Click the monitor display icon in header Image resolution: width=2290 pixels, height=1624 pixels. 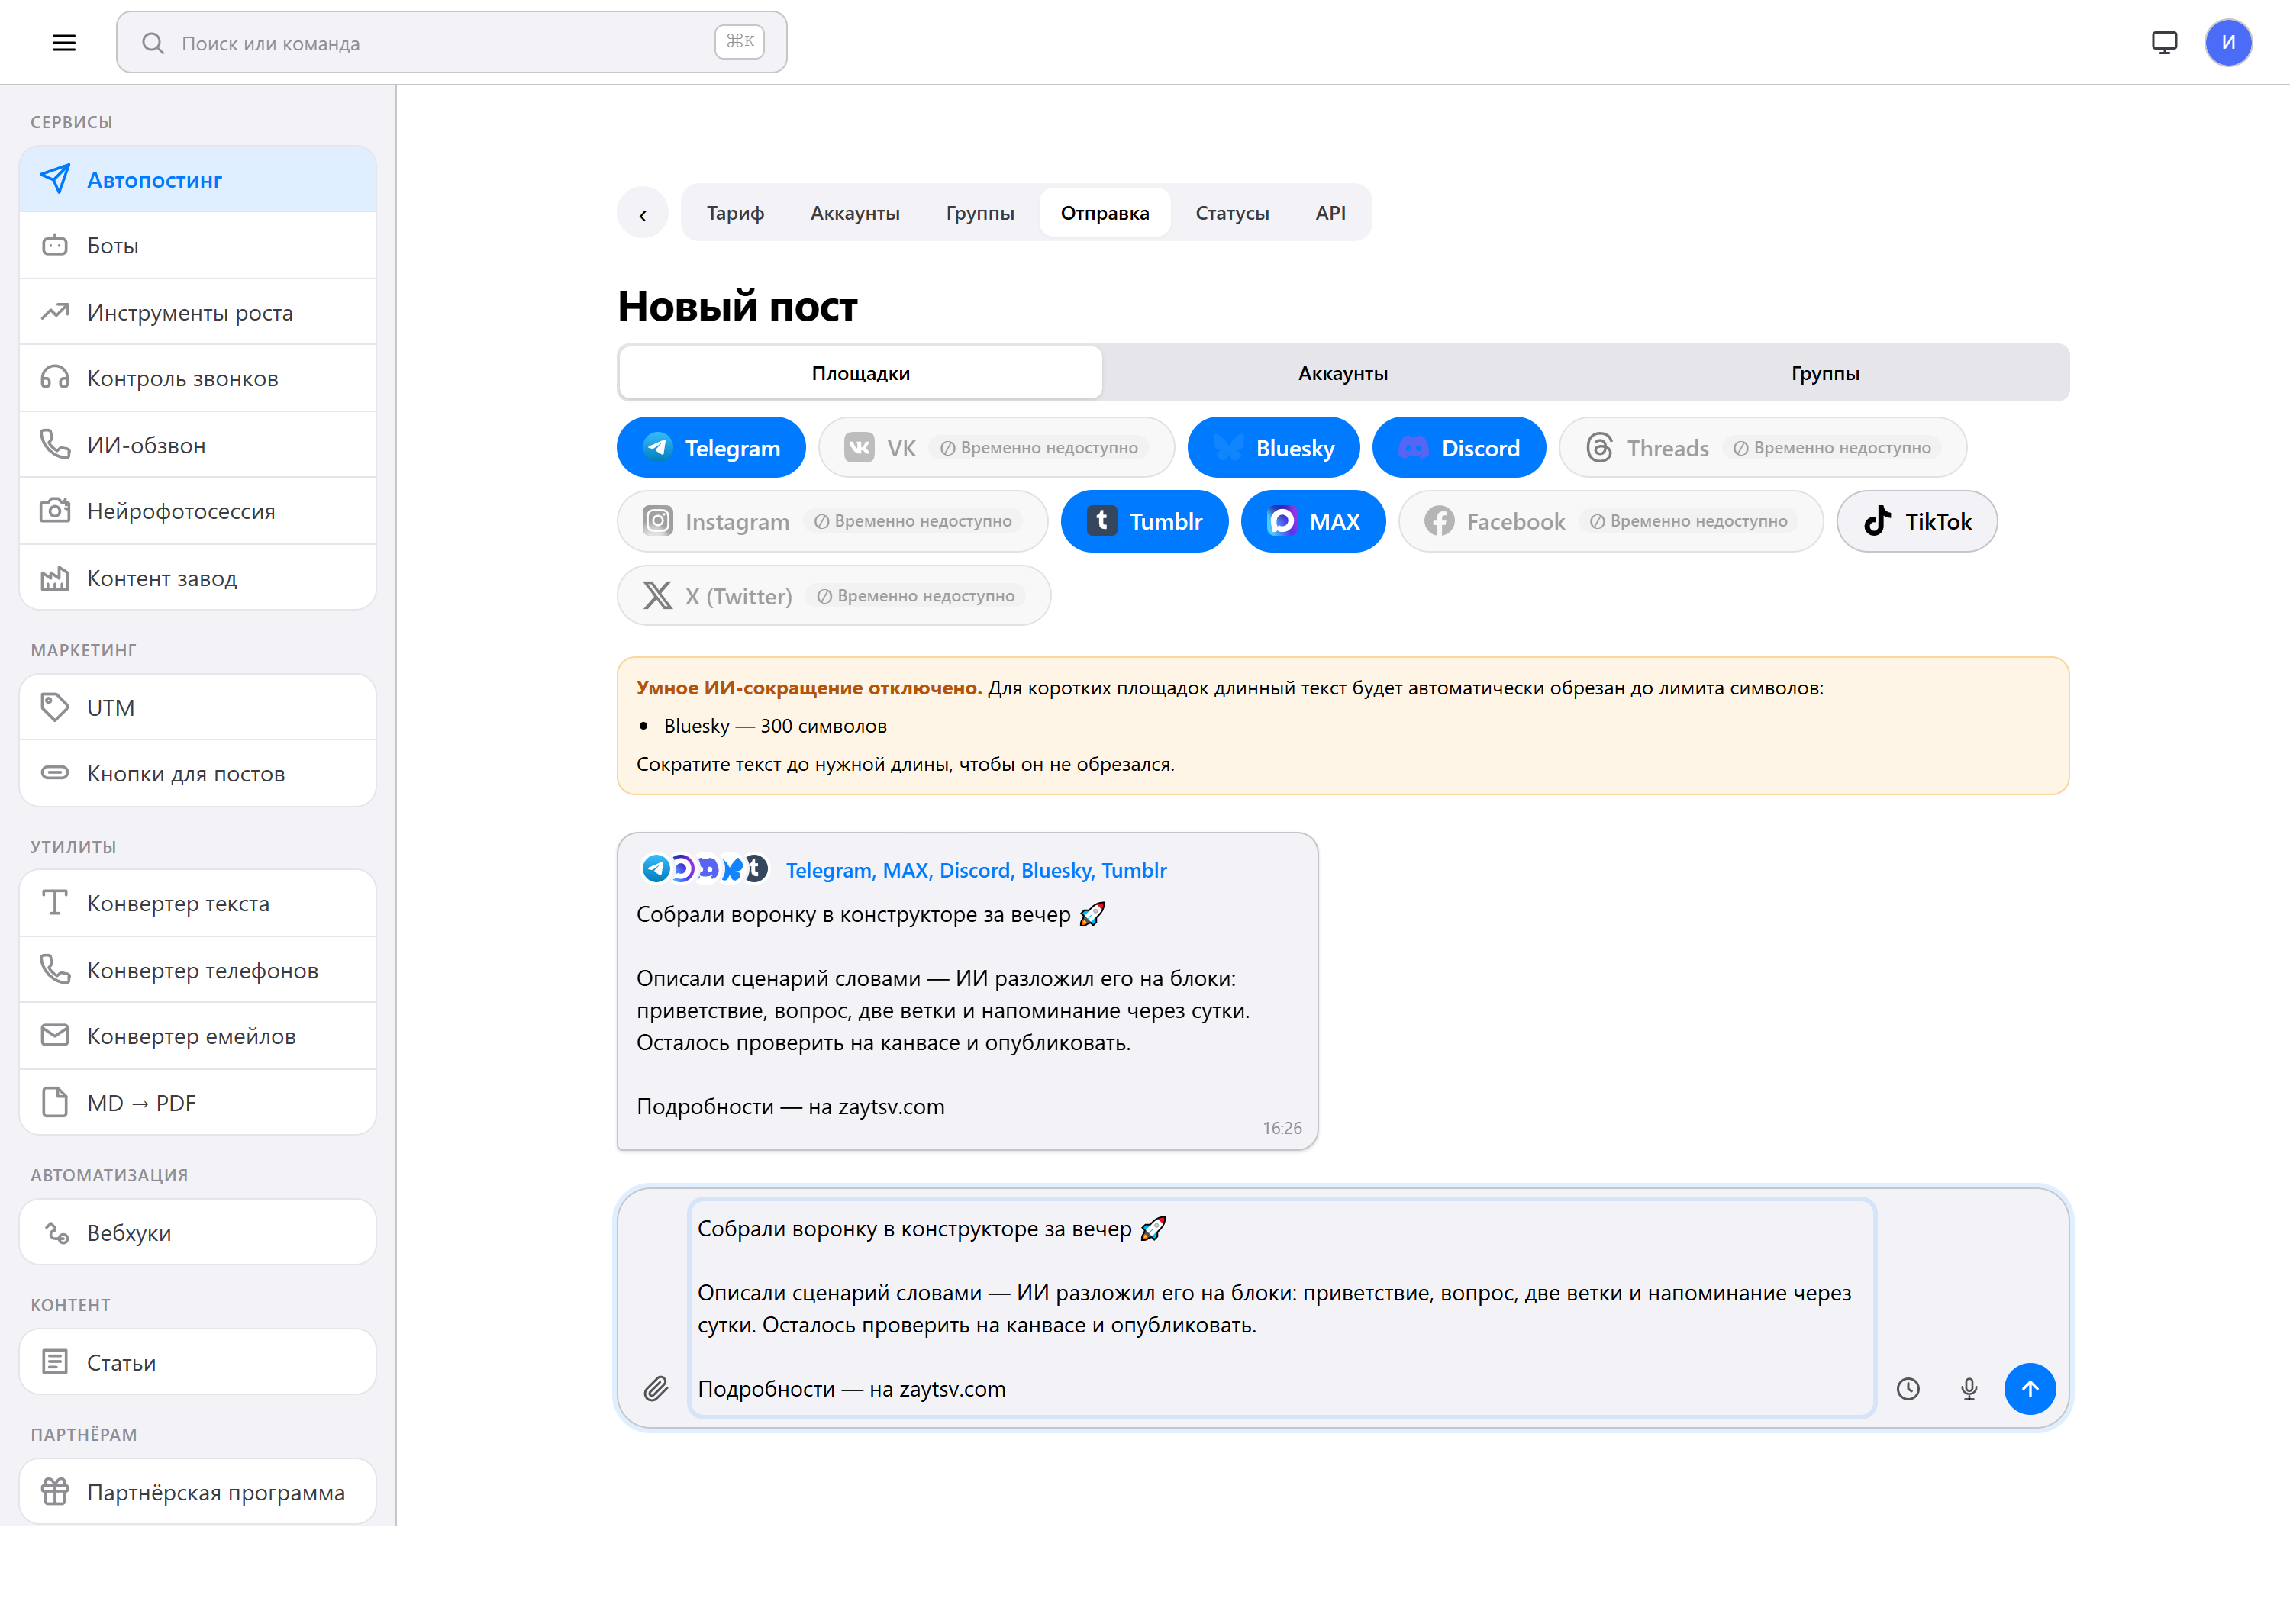[2164, 42]
